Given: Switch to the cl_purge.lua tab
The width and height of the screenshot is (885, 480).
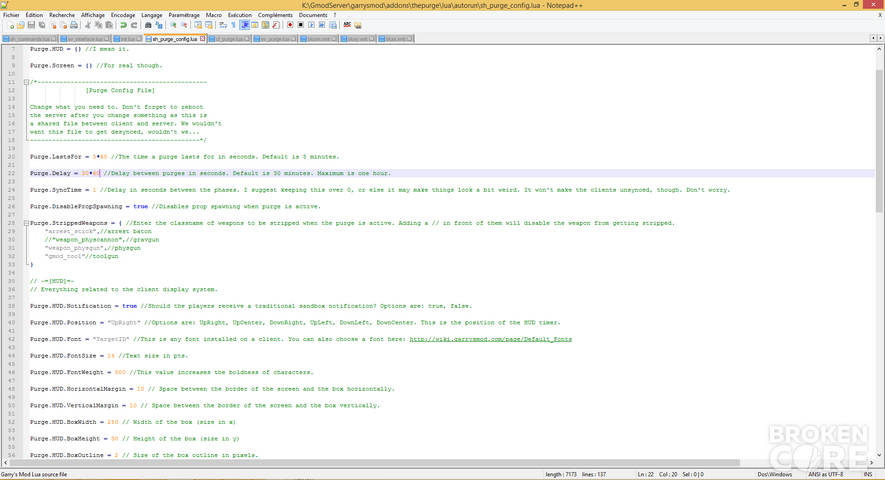Looking at the screenshot, I should [x=229, y=39].
